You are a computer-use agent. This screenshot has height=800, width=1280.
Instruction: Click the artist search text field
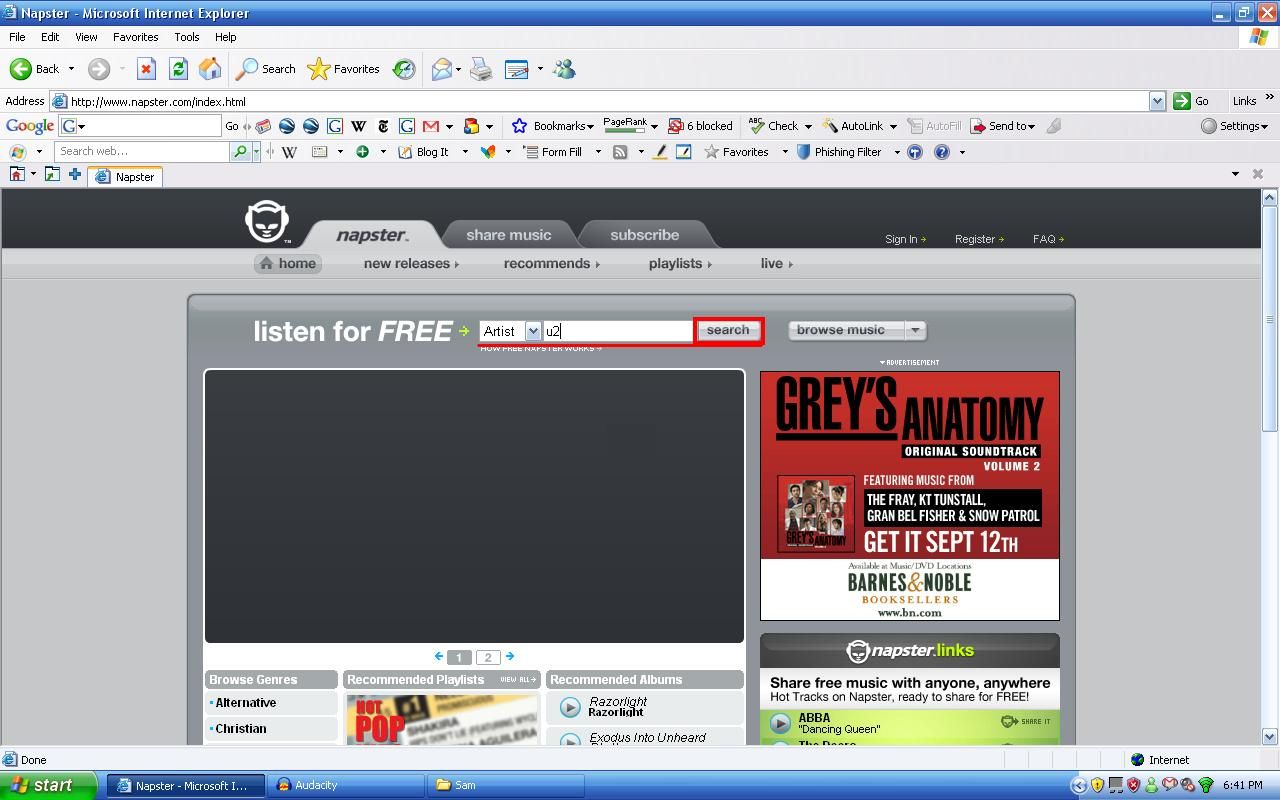tap(617, 331)
